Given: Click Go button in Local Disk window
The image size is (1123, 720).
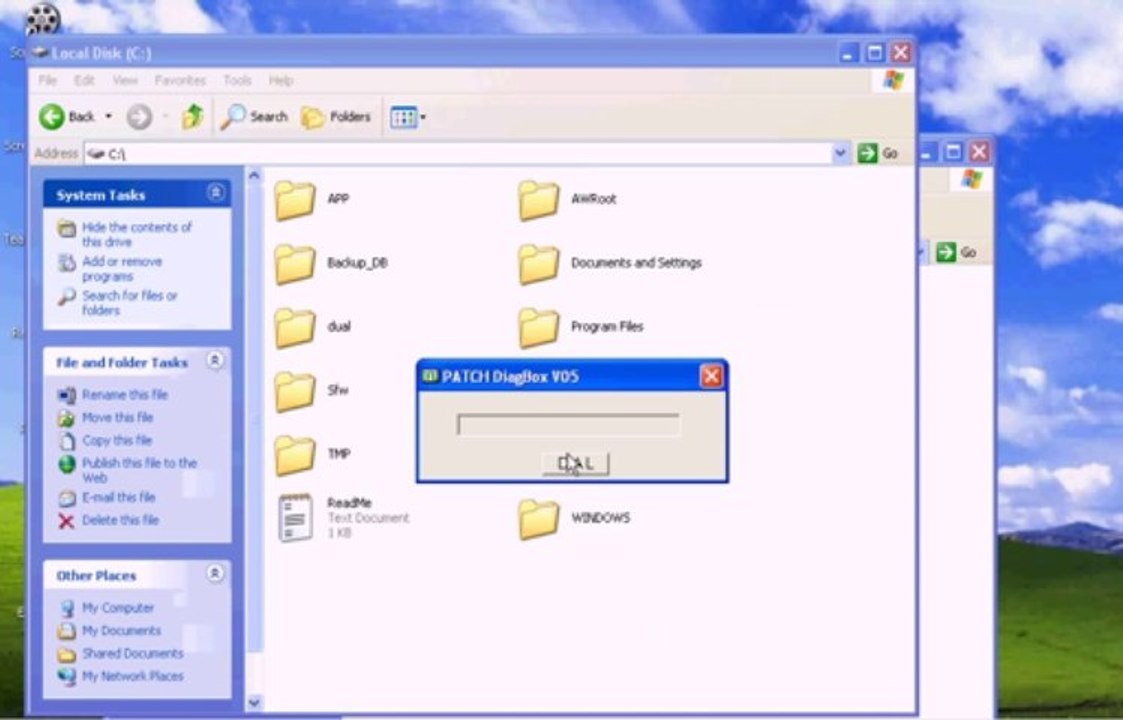Looking at the screenshot, I should (x=878, y=153).
